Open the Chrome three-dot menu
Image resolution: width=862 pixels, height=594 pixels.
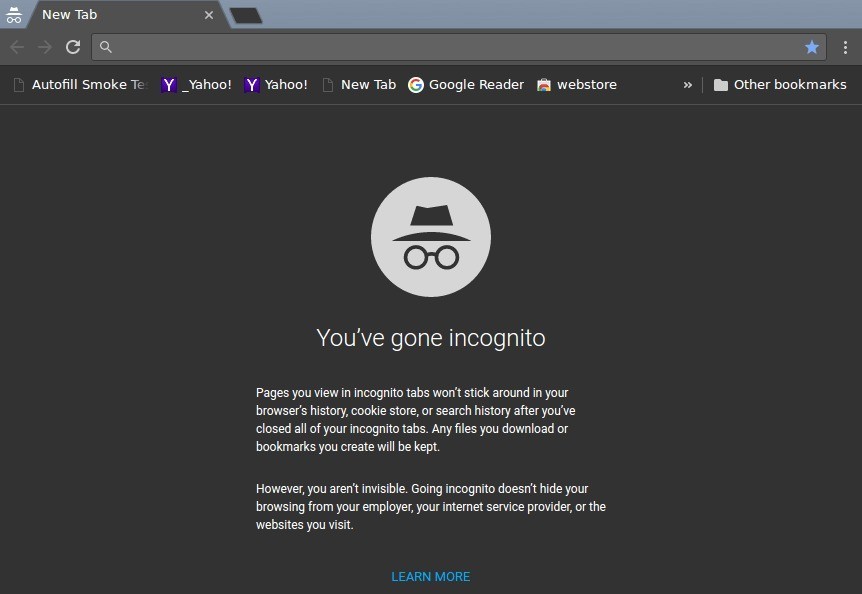click(x=846, y=46)
